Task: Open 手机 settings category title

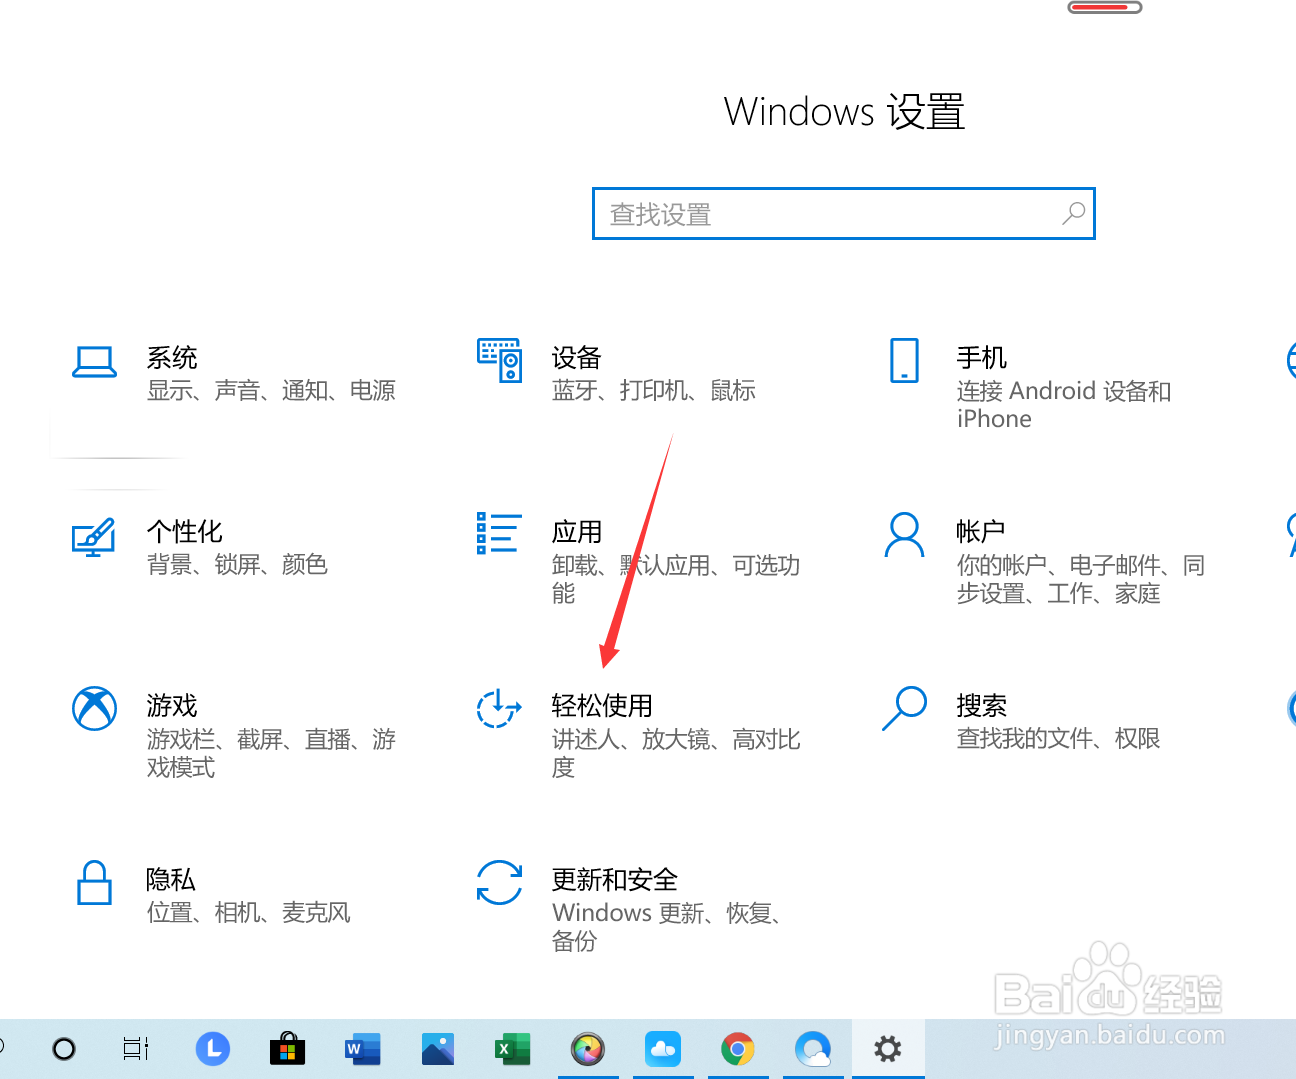Action: pyautogui.click(x=982, y=357)
